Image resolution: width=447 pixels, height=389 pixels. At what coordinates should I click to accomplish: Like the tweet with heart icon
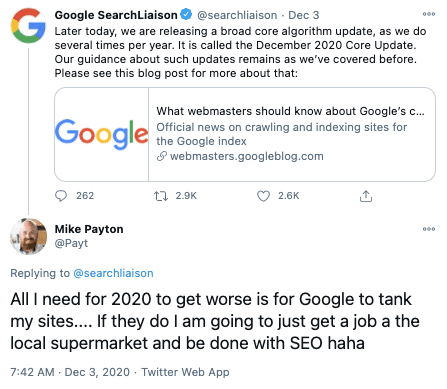click(x=263, y=196)
